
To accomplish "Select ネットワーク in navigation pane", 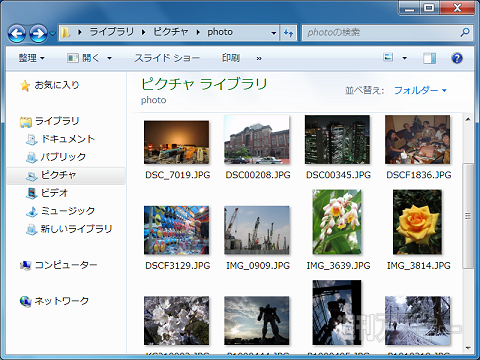I will click(61, 301).
